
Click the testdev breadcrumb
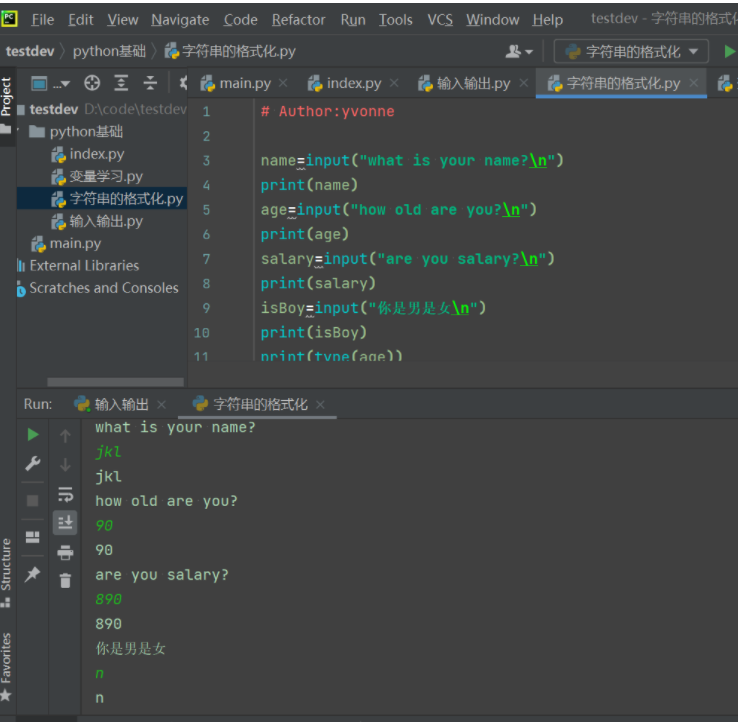click(x=30, y=51)
